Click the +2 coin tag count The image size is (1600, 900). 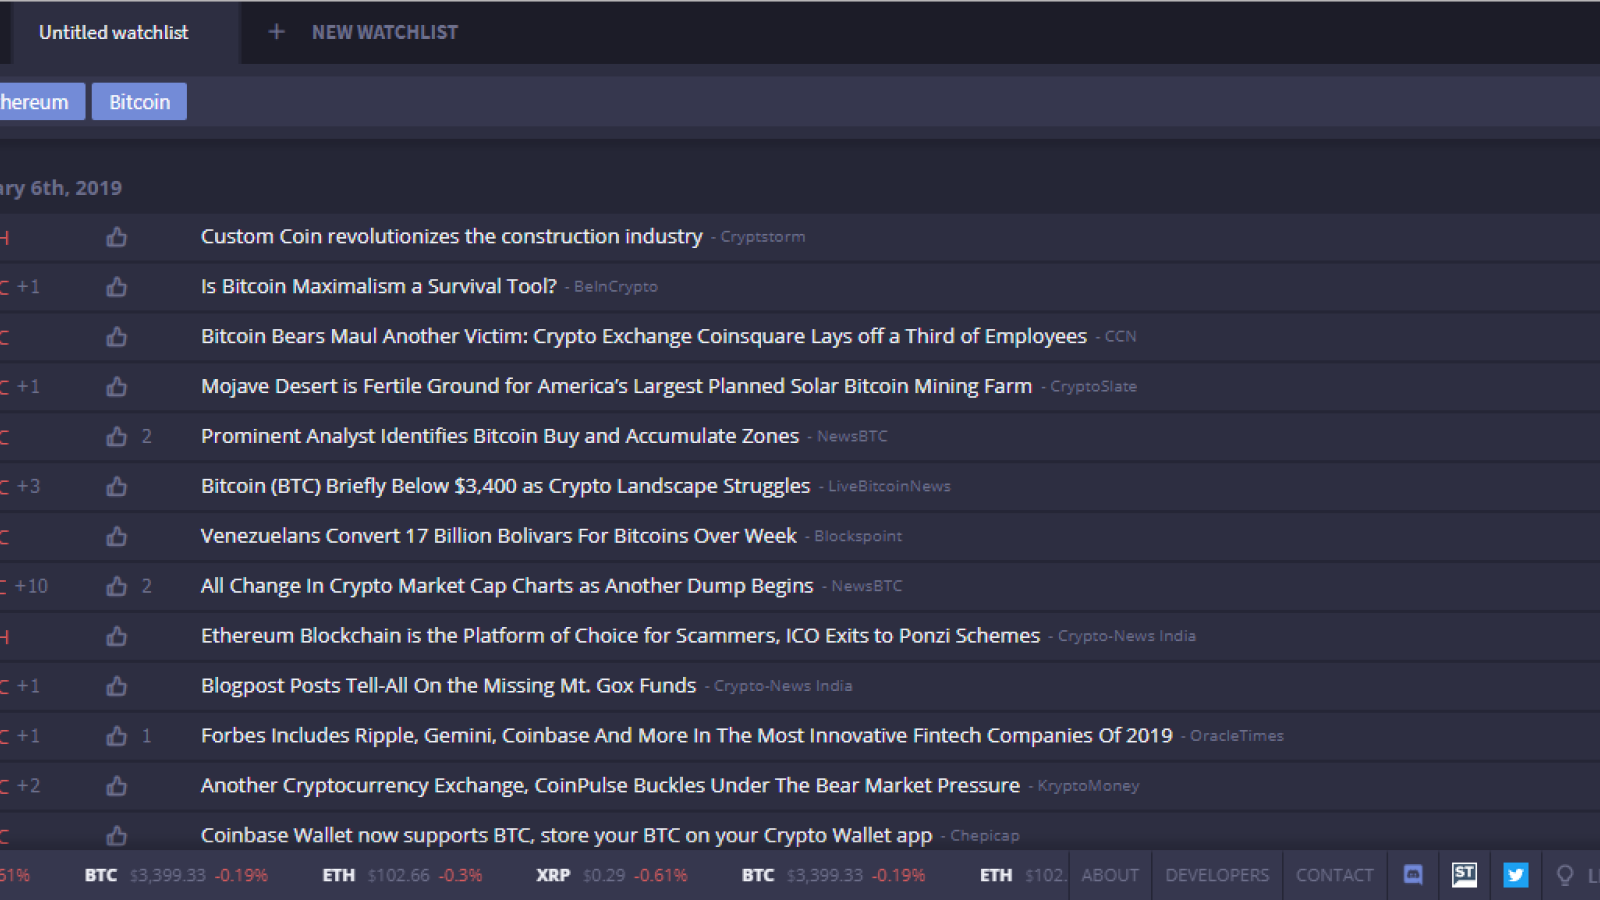pyautogui.click(x=28, y=787)
